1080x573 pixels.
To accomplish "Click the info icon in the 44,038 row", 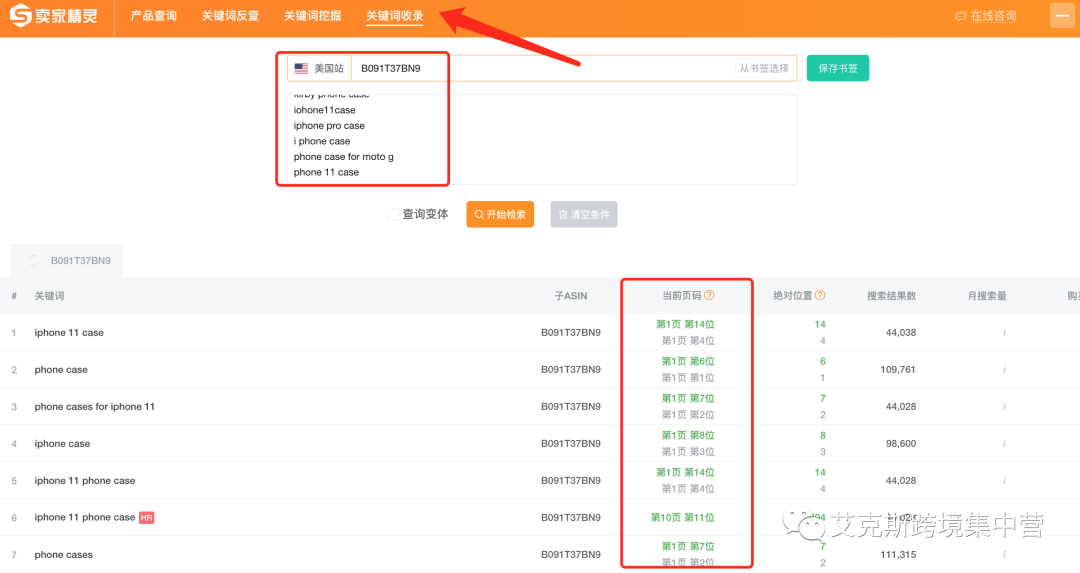I will coord(1004,333).
